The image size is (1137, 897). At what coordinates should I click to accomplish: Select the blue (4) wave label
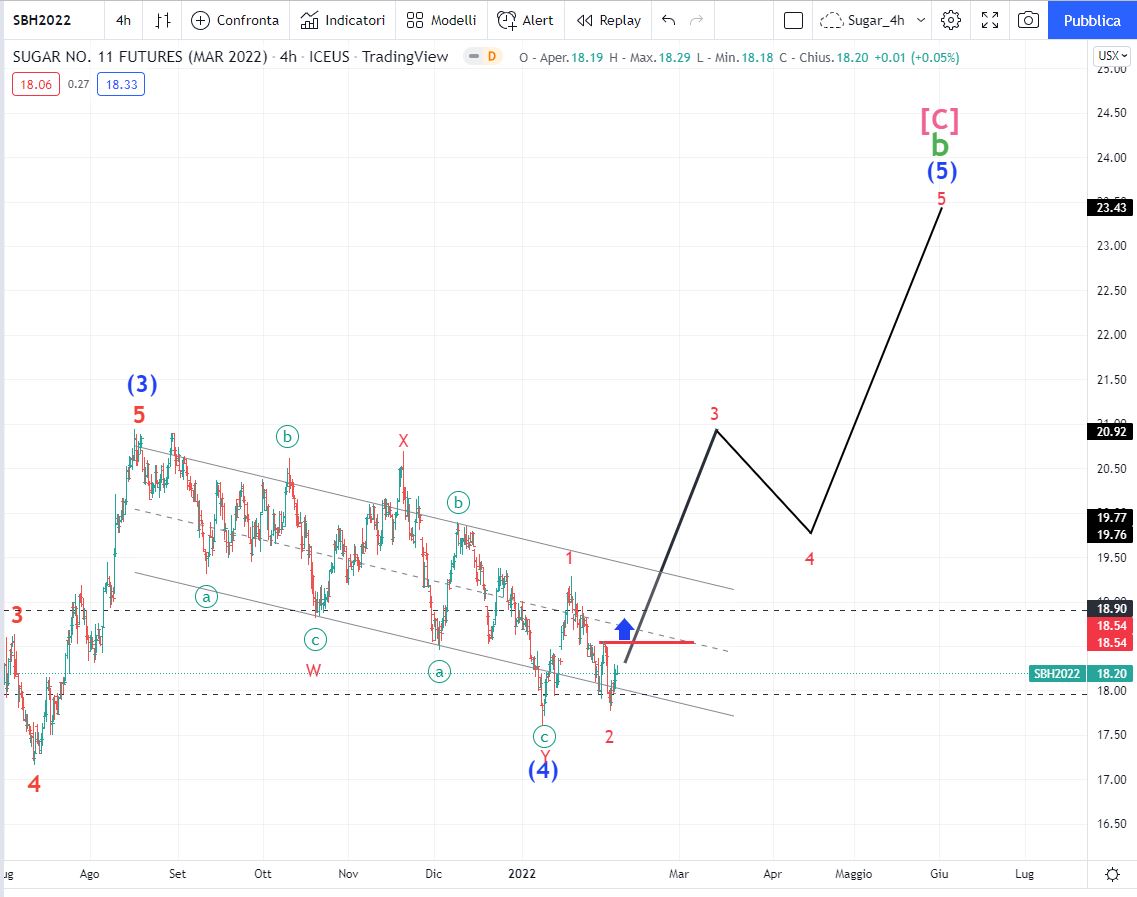(x=543, y=769)
